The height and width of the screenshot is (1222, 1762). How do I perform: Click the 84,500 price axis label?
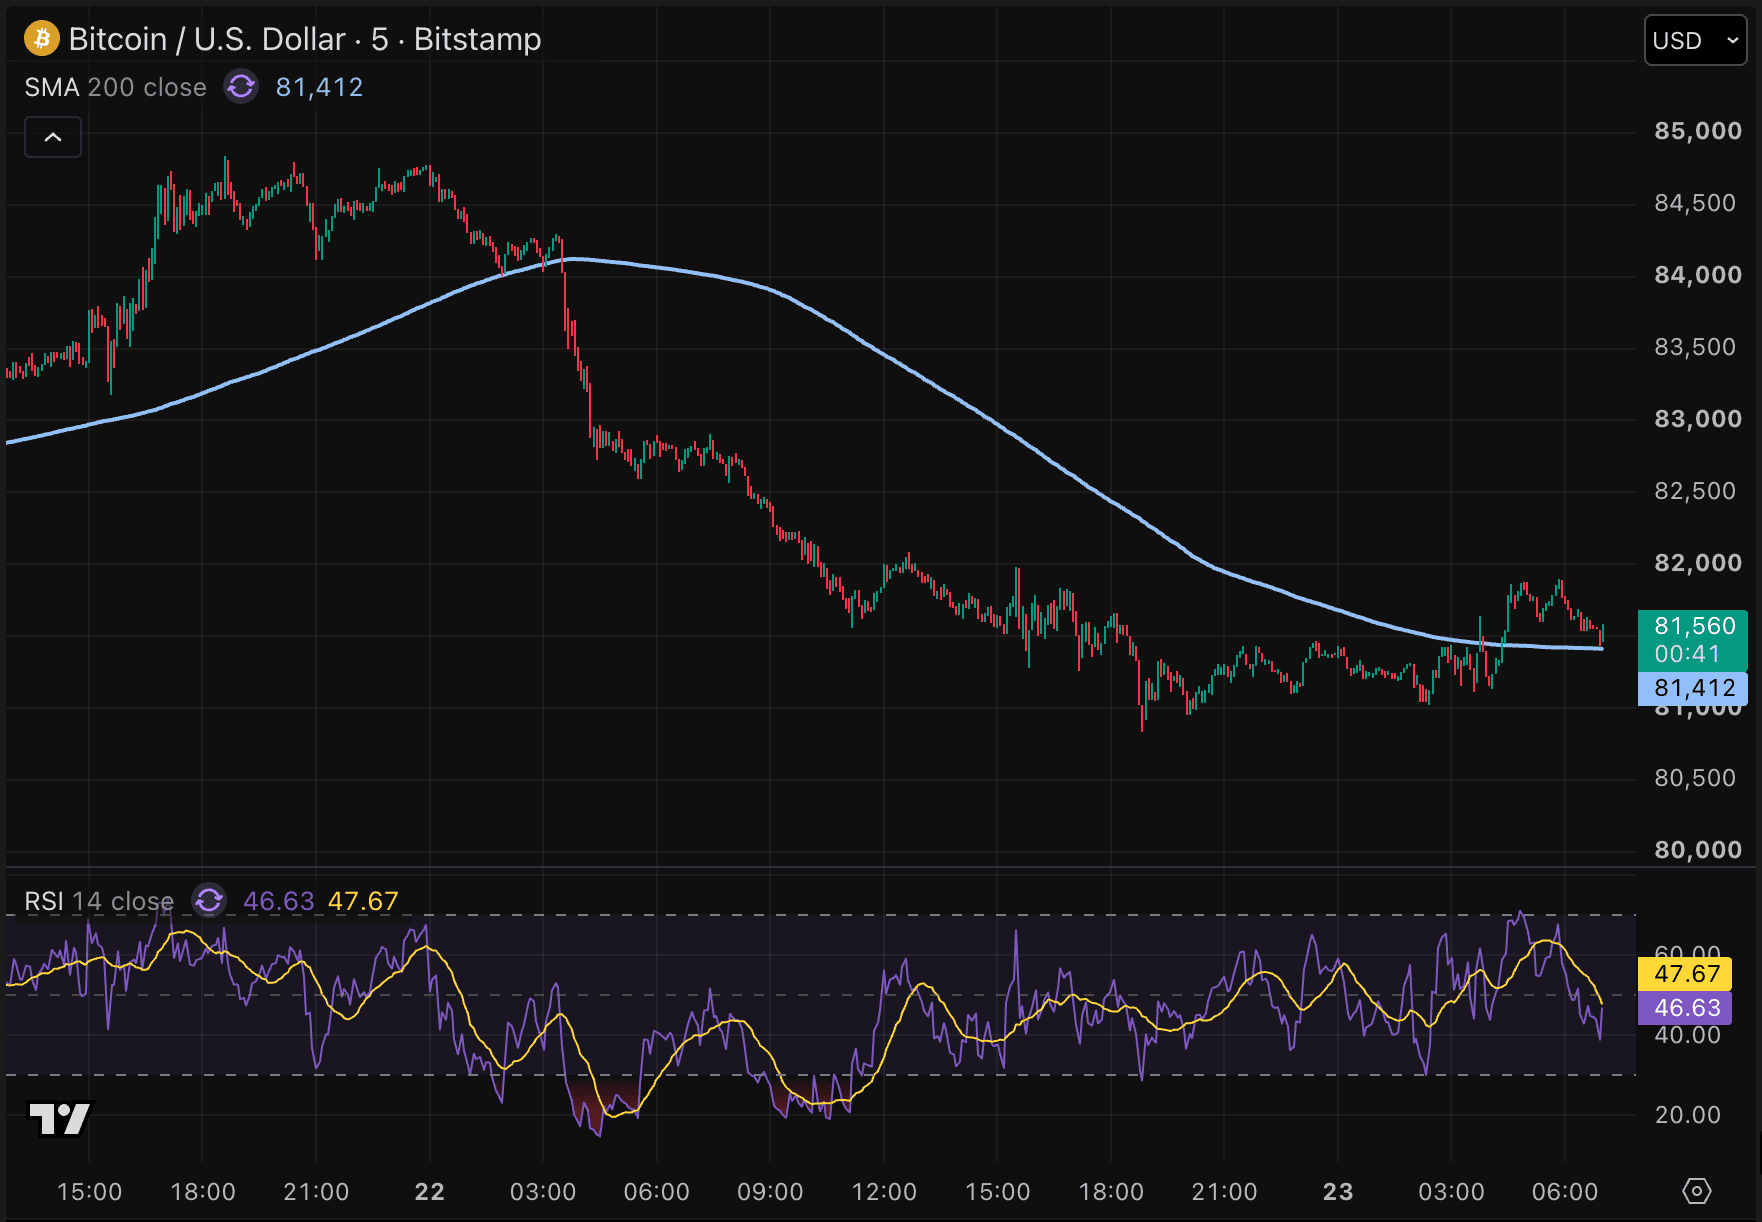click(x=1695, y=203)
